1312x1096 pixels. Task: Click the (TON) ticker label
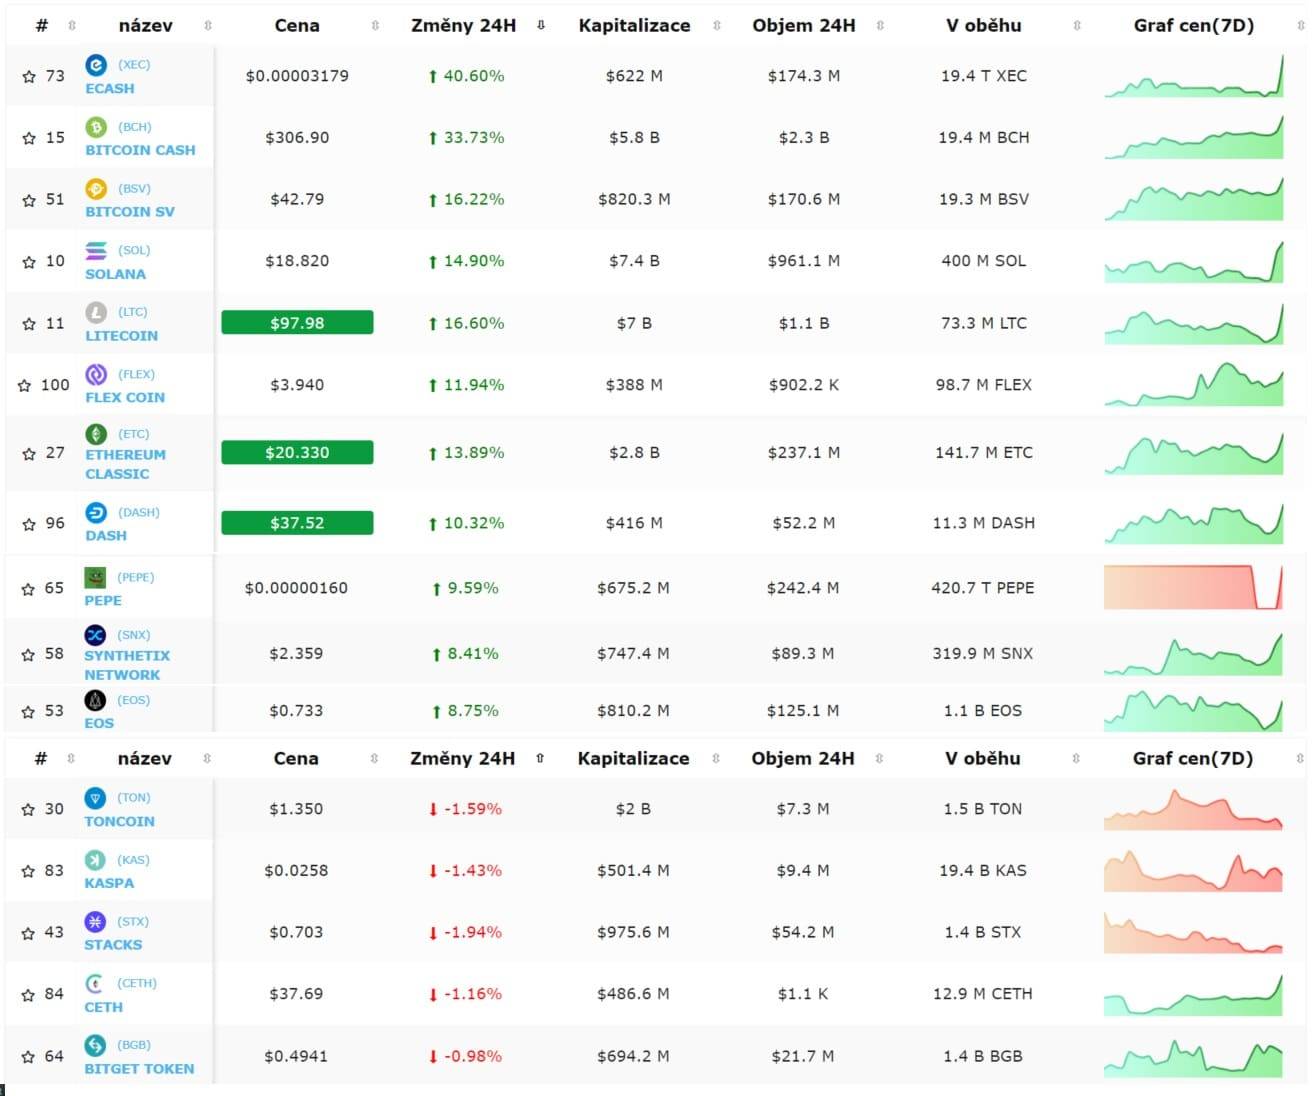click(134, 798)
